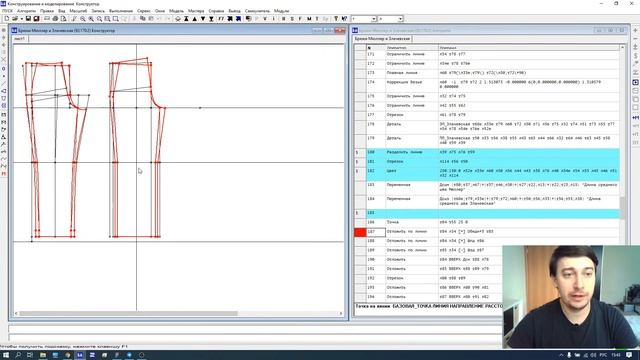
Task: Click the Open file folder toolbar icon
Action: [x=15, y=19]
